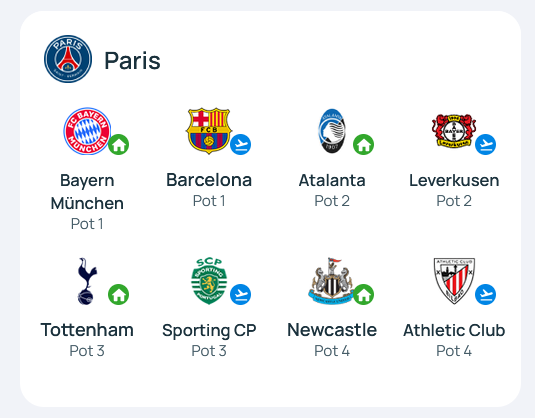Open the Bayer Leverkusen crest
The image size is (535, 418).
[x=454, y=131]
